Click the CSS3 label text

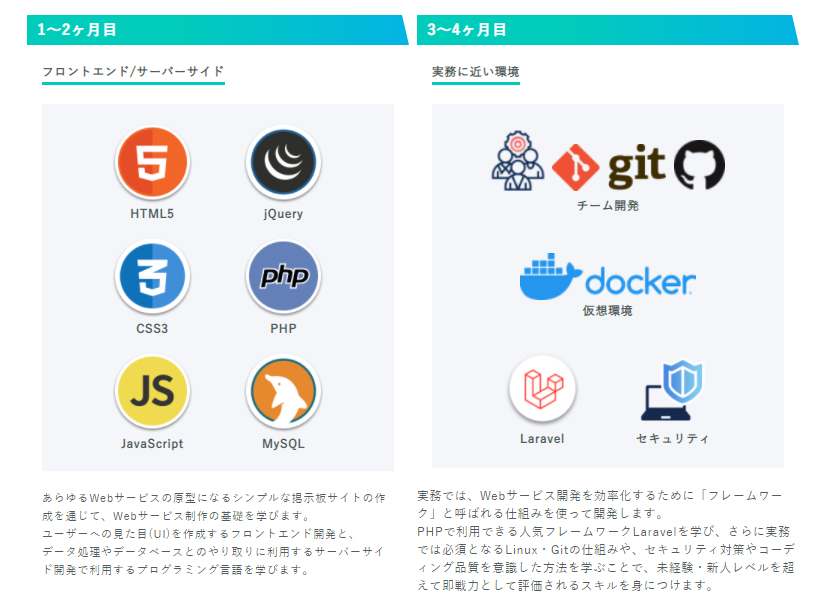pos(152,328)
